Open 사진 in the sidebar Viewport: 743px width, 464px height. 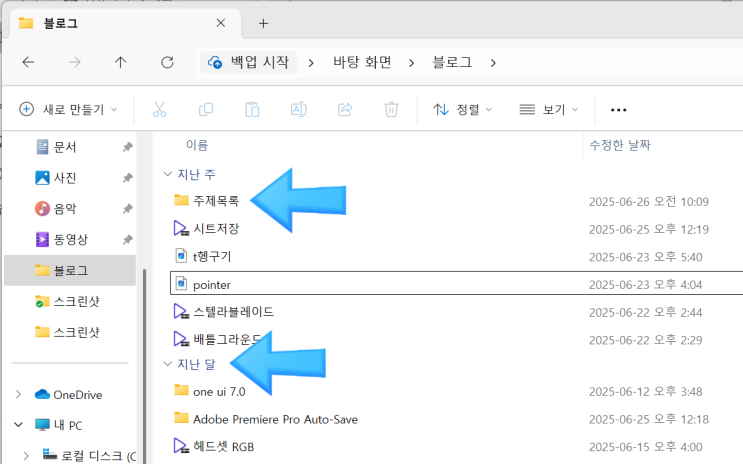click(x=65, y=178)
